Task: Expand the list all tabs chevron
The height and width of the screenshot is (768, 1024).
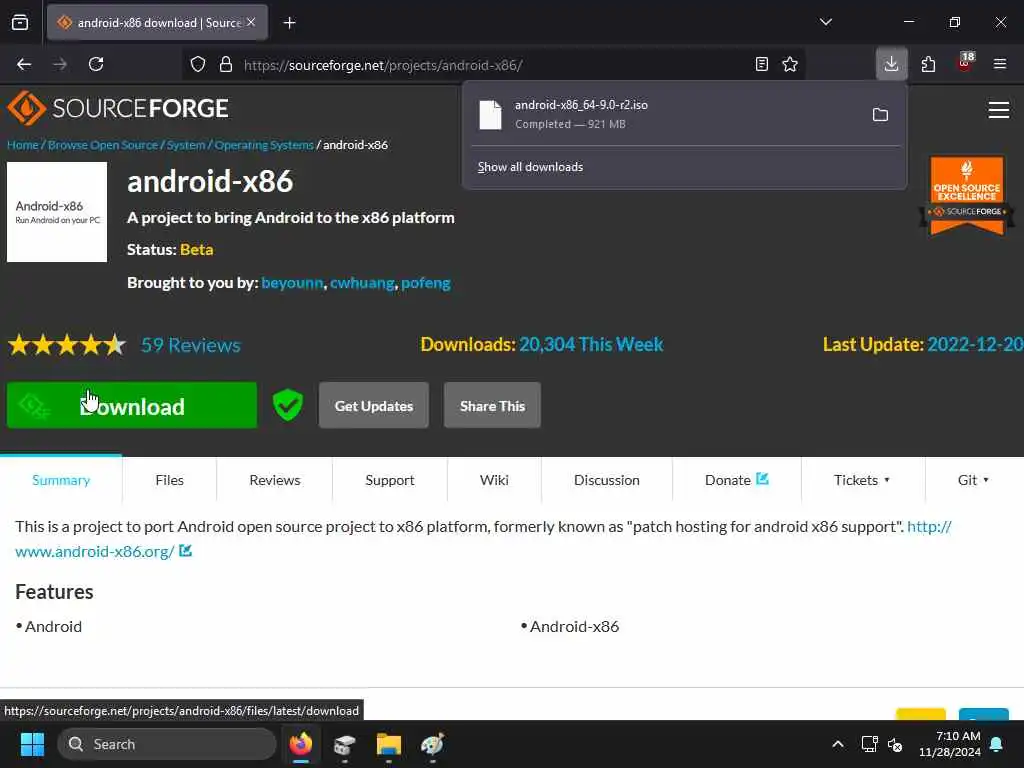Action: pos(825,22)
